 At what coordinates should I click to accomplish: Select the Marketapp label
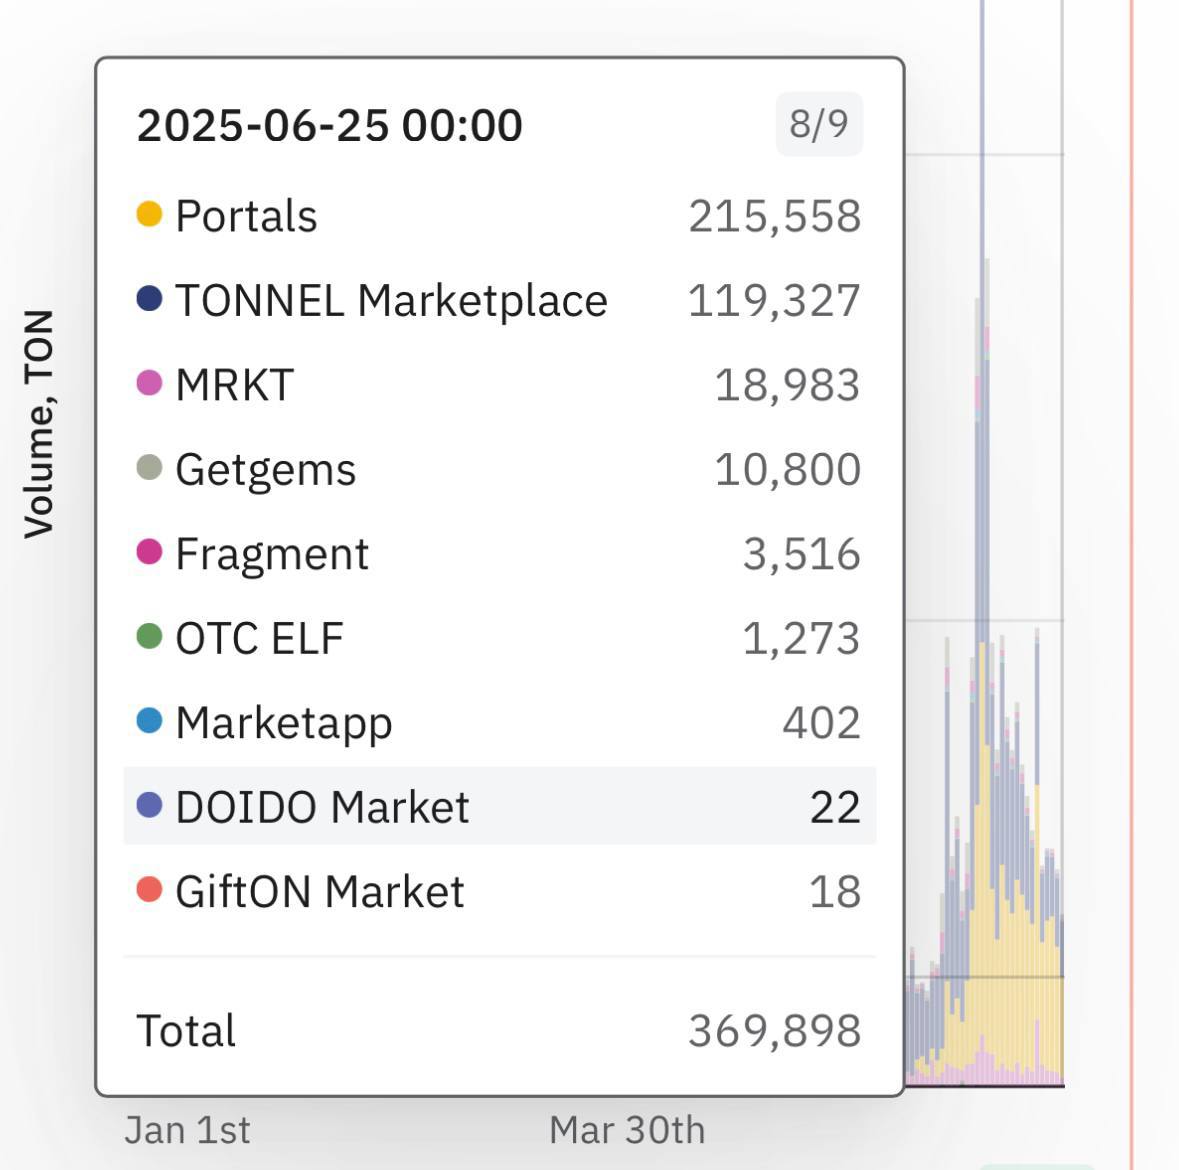tap(283, 724)
